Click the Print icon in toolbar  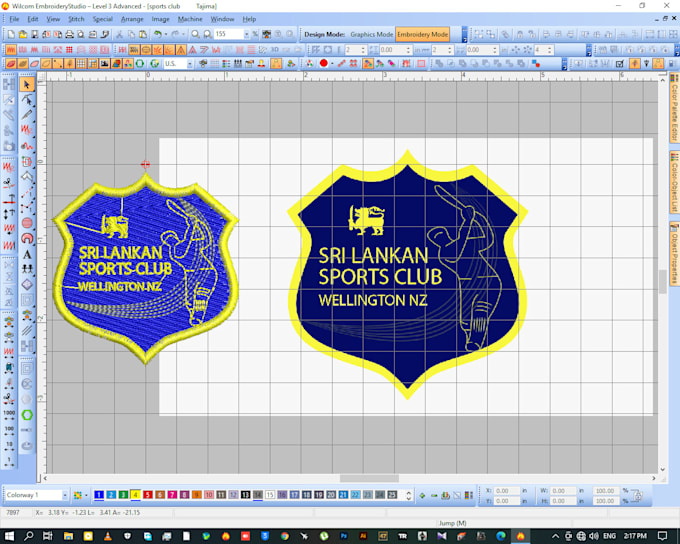click(x=69, y=34)
